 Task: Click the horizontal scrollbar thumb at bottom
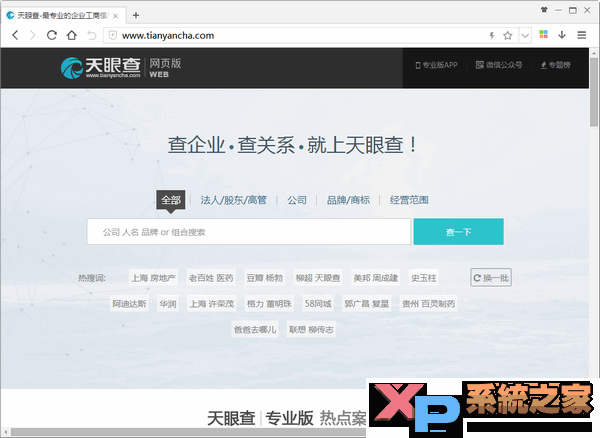tap(188, 432)
